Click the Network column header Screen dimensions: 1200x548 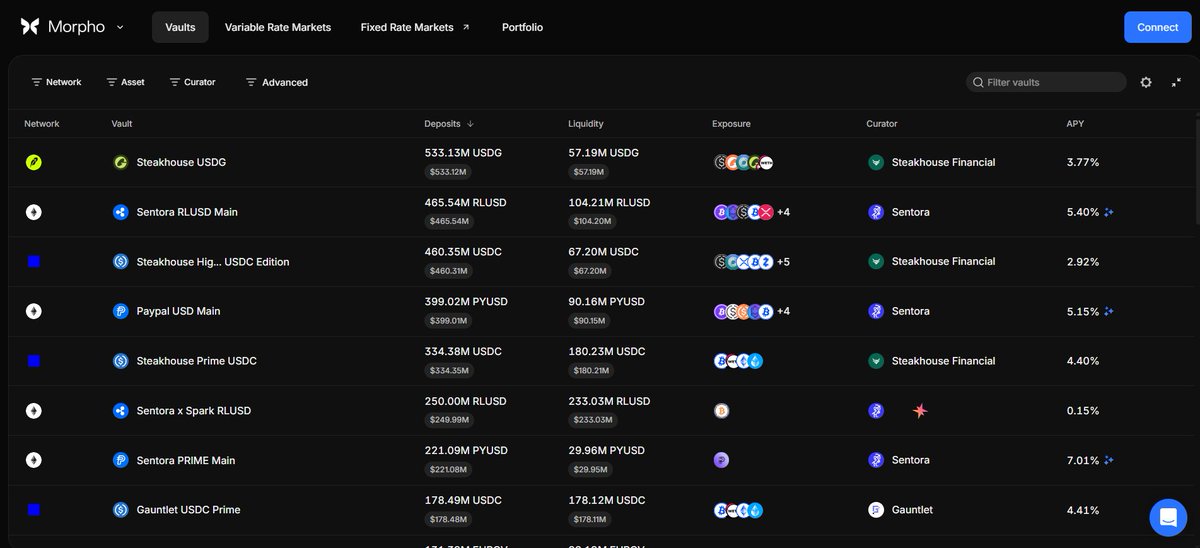(42, 124)
